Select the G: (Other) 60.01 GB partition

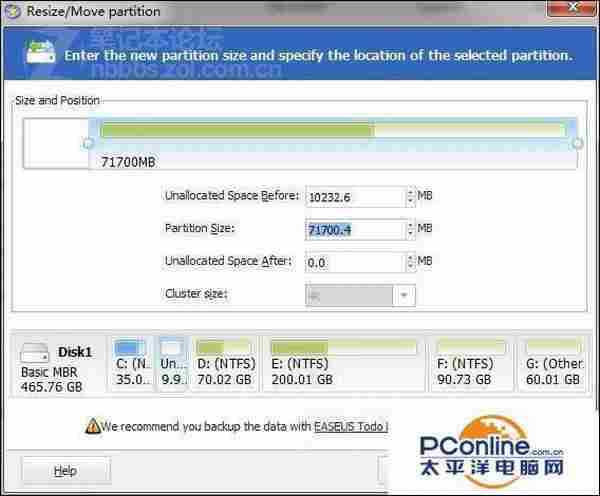(553, 365)
